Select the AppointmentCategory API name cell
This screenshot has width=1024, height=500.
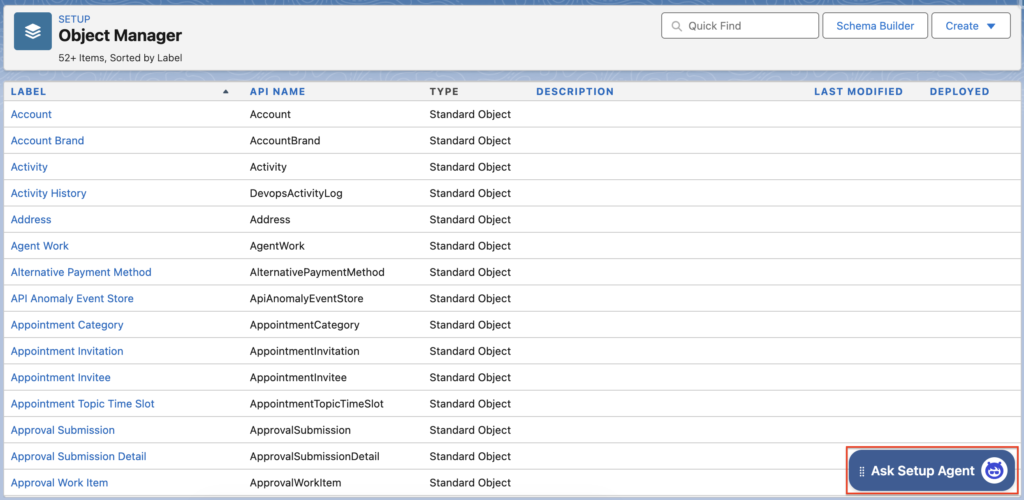(x=304, y=325)
